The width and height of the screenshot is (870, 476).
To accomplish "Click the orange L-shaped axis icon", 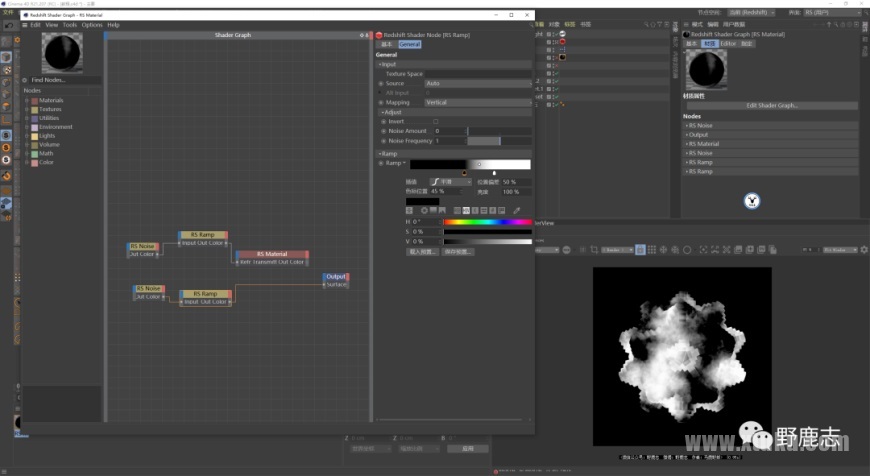I will (x=7, y=119).
